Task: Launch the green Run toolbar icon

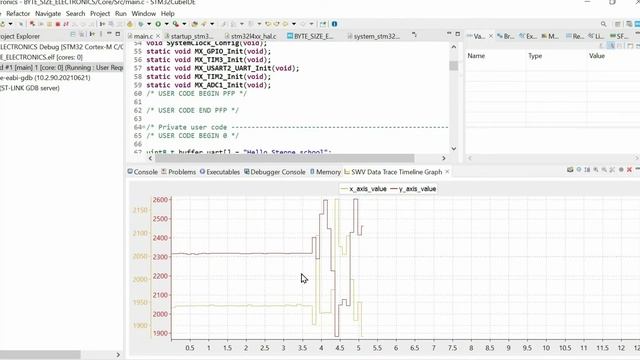Action: click(x=158, y=24)
